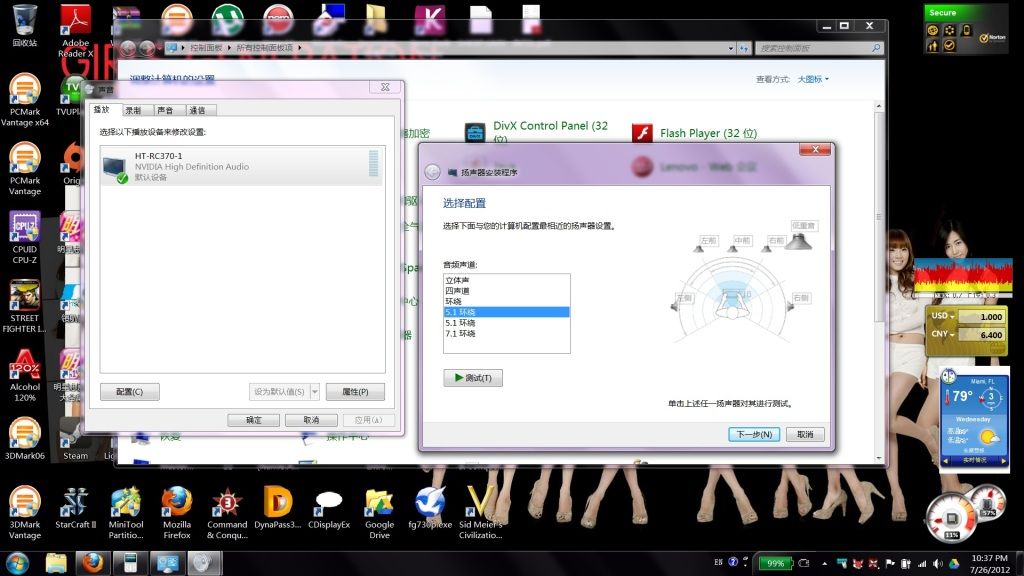
Task: Open the clock showing 10:37 PM
Action: (989, 564)
